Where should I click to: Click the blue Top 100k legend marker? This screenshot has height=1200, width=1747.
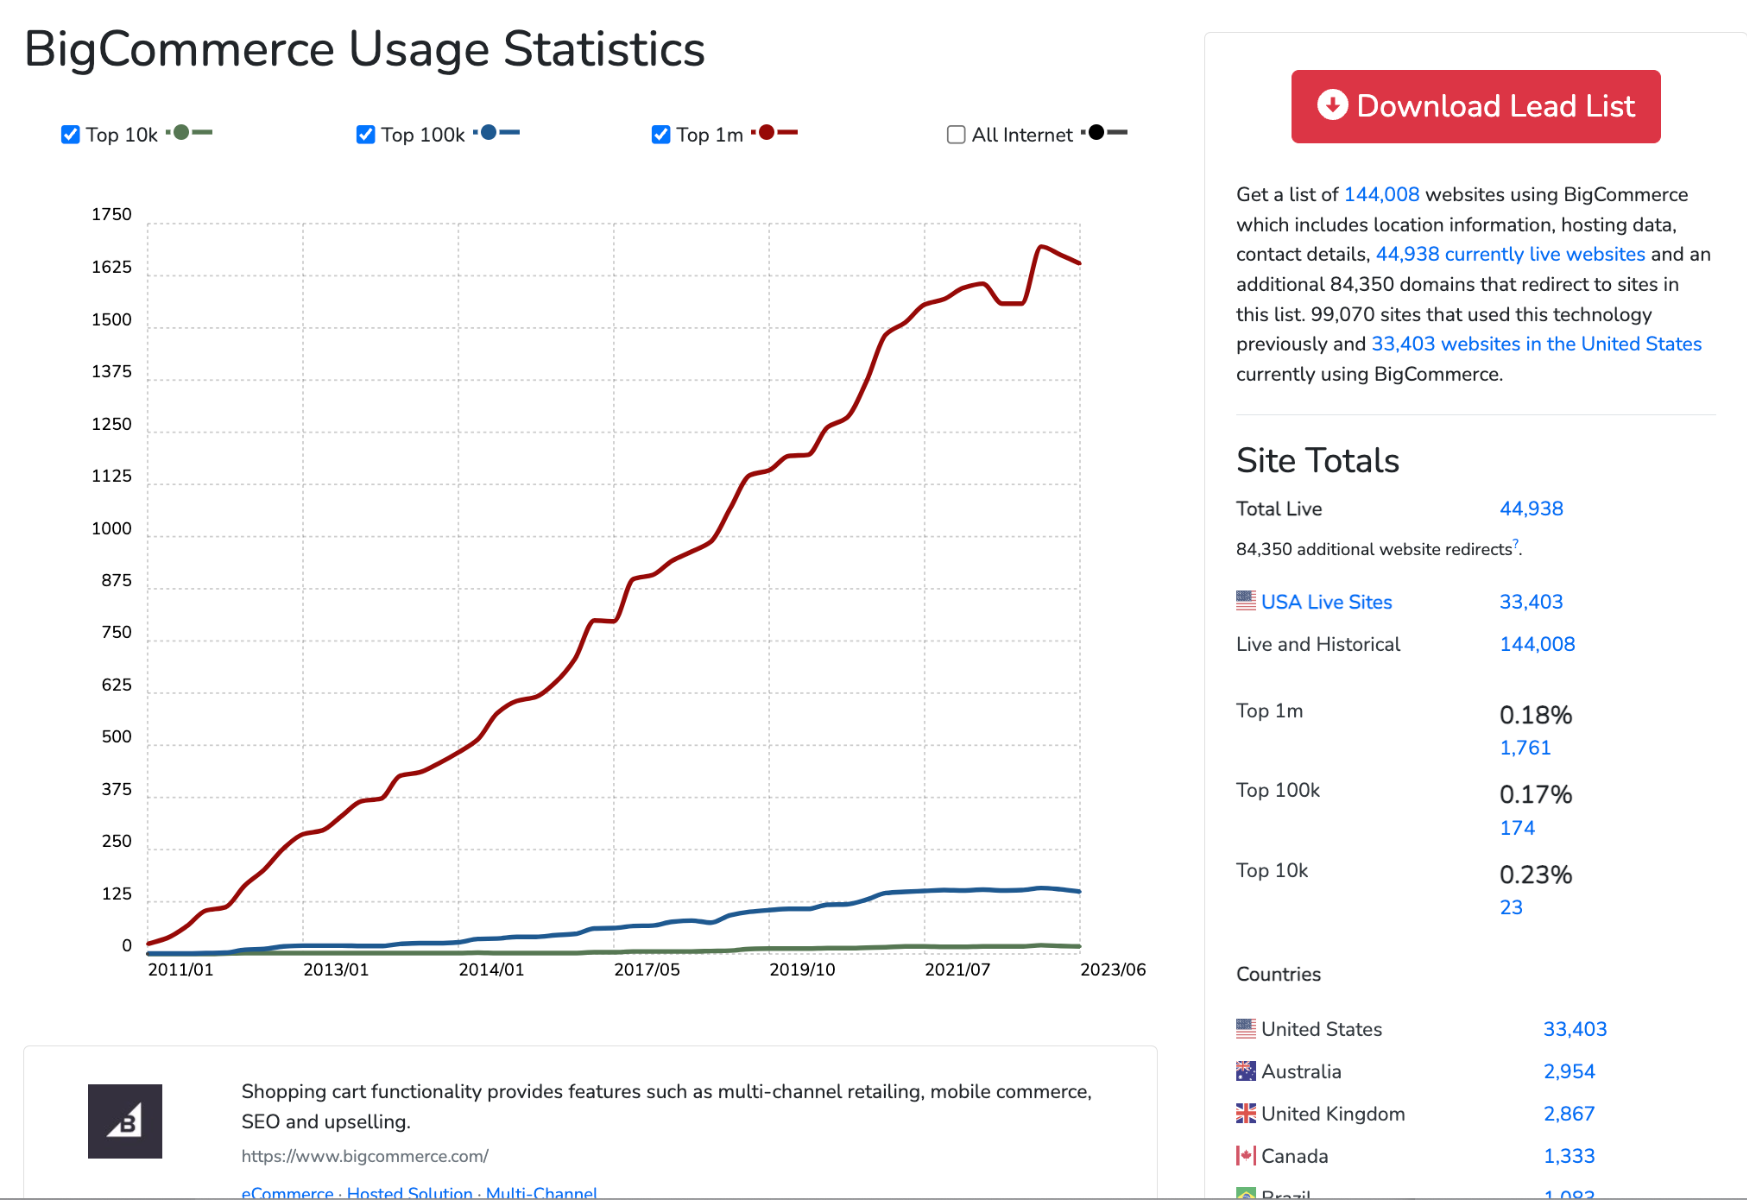coord(497,132)
